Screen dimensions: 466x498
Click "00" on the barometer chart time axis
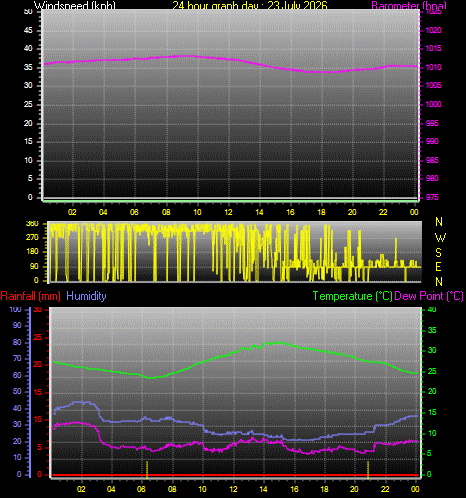coord(414,212)
